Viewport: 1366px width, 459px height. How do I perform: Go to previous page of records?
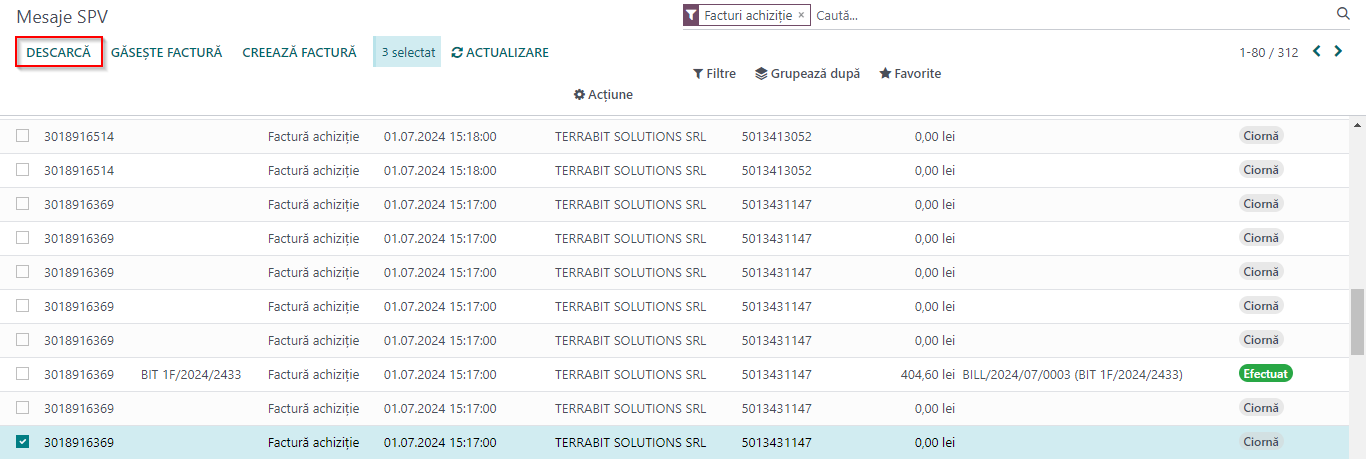point(1316,51)
